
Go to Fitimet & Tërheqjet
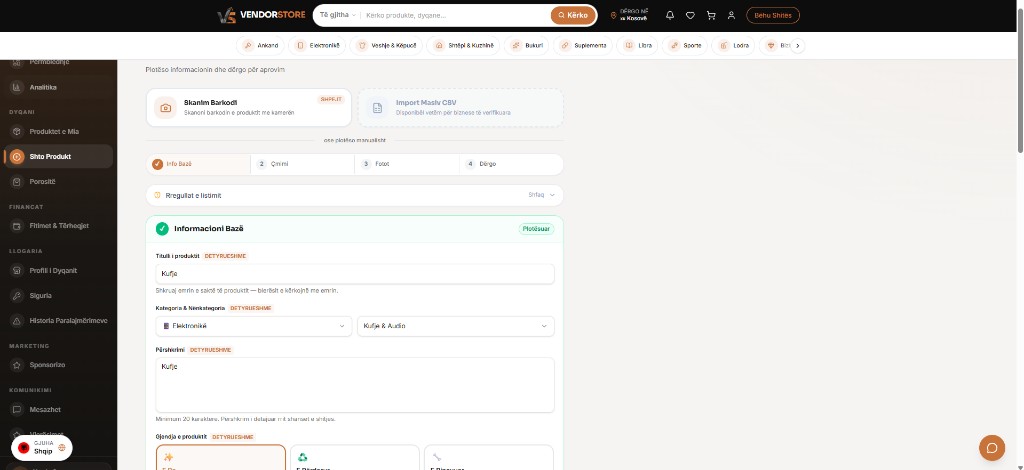(x=59, y=226)
